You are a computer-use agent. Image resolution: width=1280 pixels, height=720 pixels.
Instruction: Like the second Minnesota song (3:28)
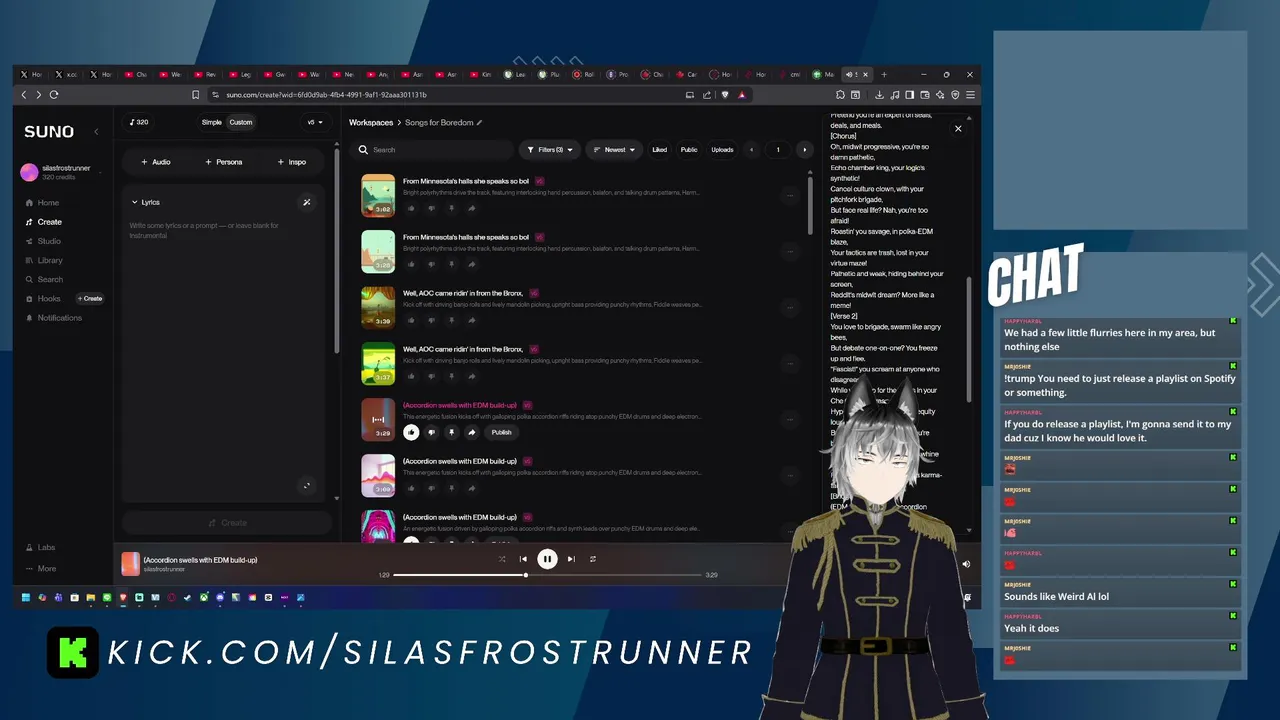tap(411, 264)
